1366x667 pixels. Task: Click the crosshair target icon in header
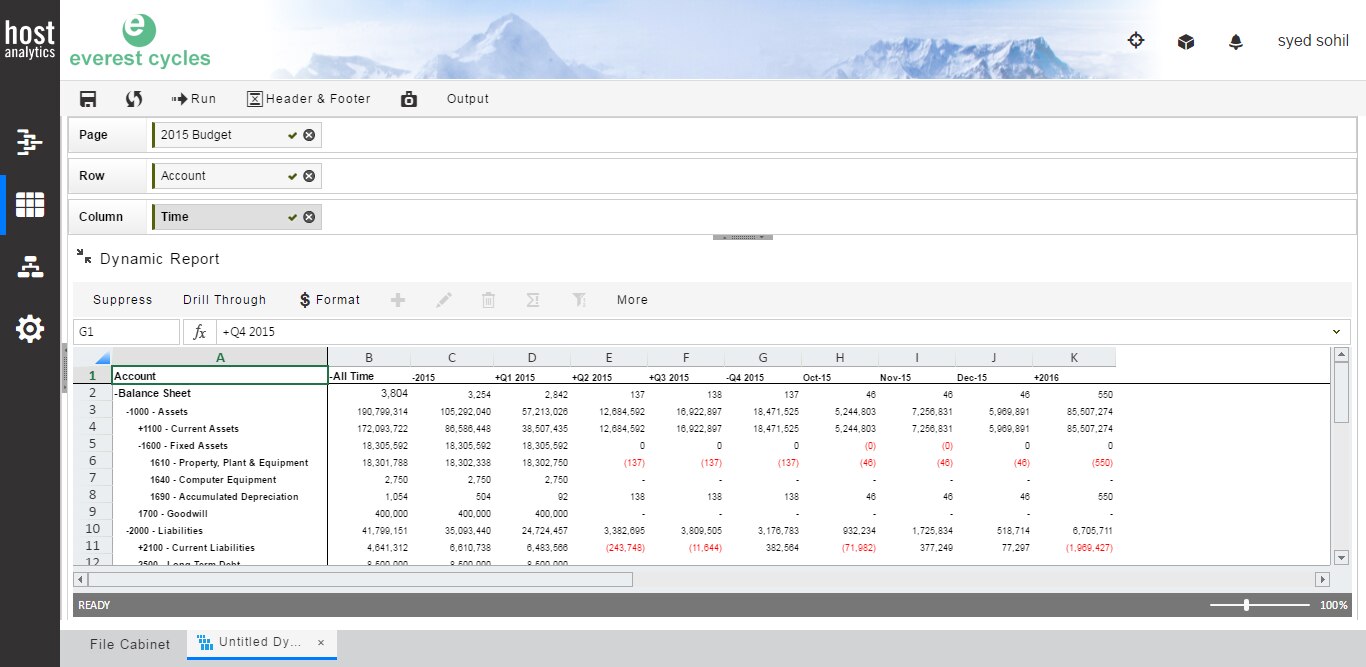coord(1136,41)
